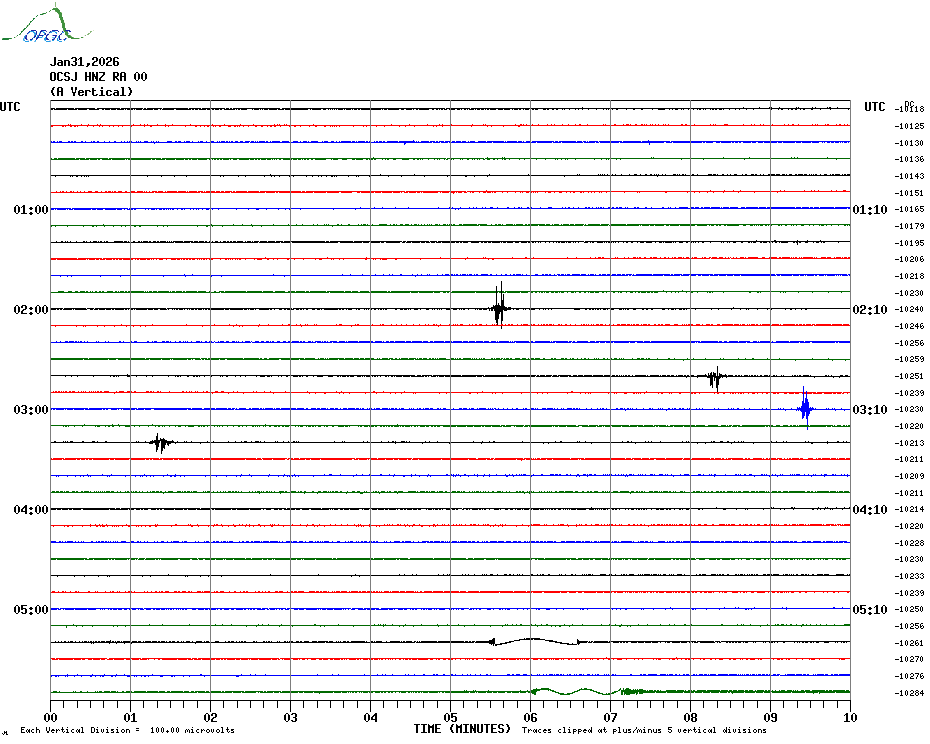The image size is (930, 744).
Task: Click the 00 minute axis label
Action: coord(50,717)
